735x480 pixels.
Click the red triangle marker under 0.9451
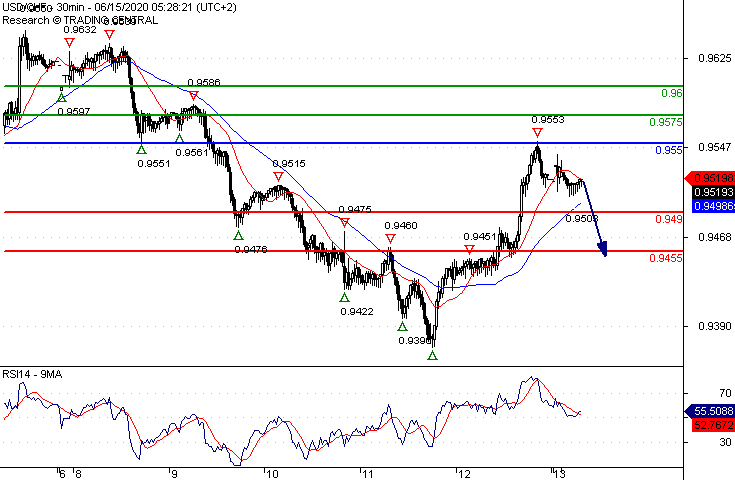coord(469,249)
